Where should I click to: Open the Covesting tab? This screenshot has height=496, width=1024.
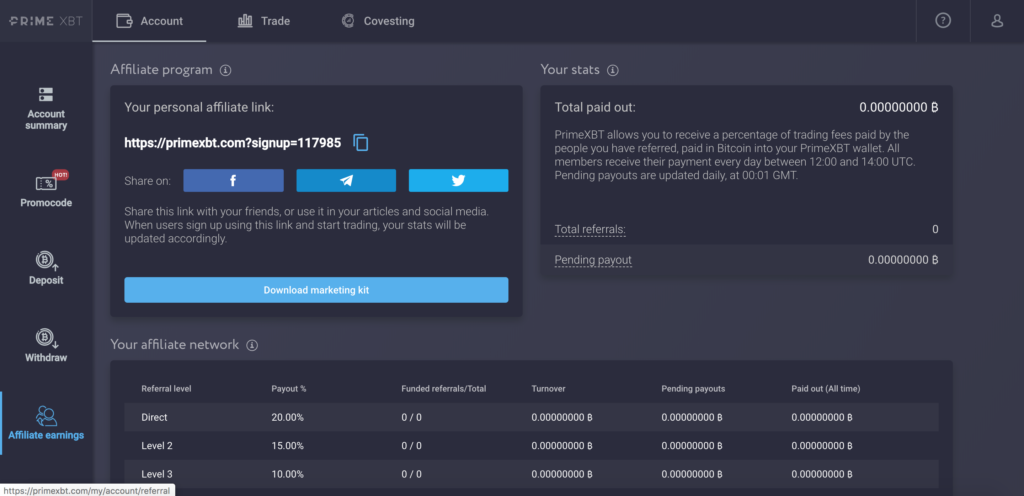[378, 21]
